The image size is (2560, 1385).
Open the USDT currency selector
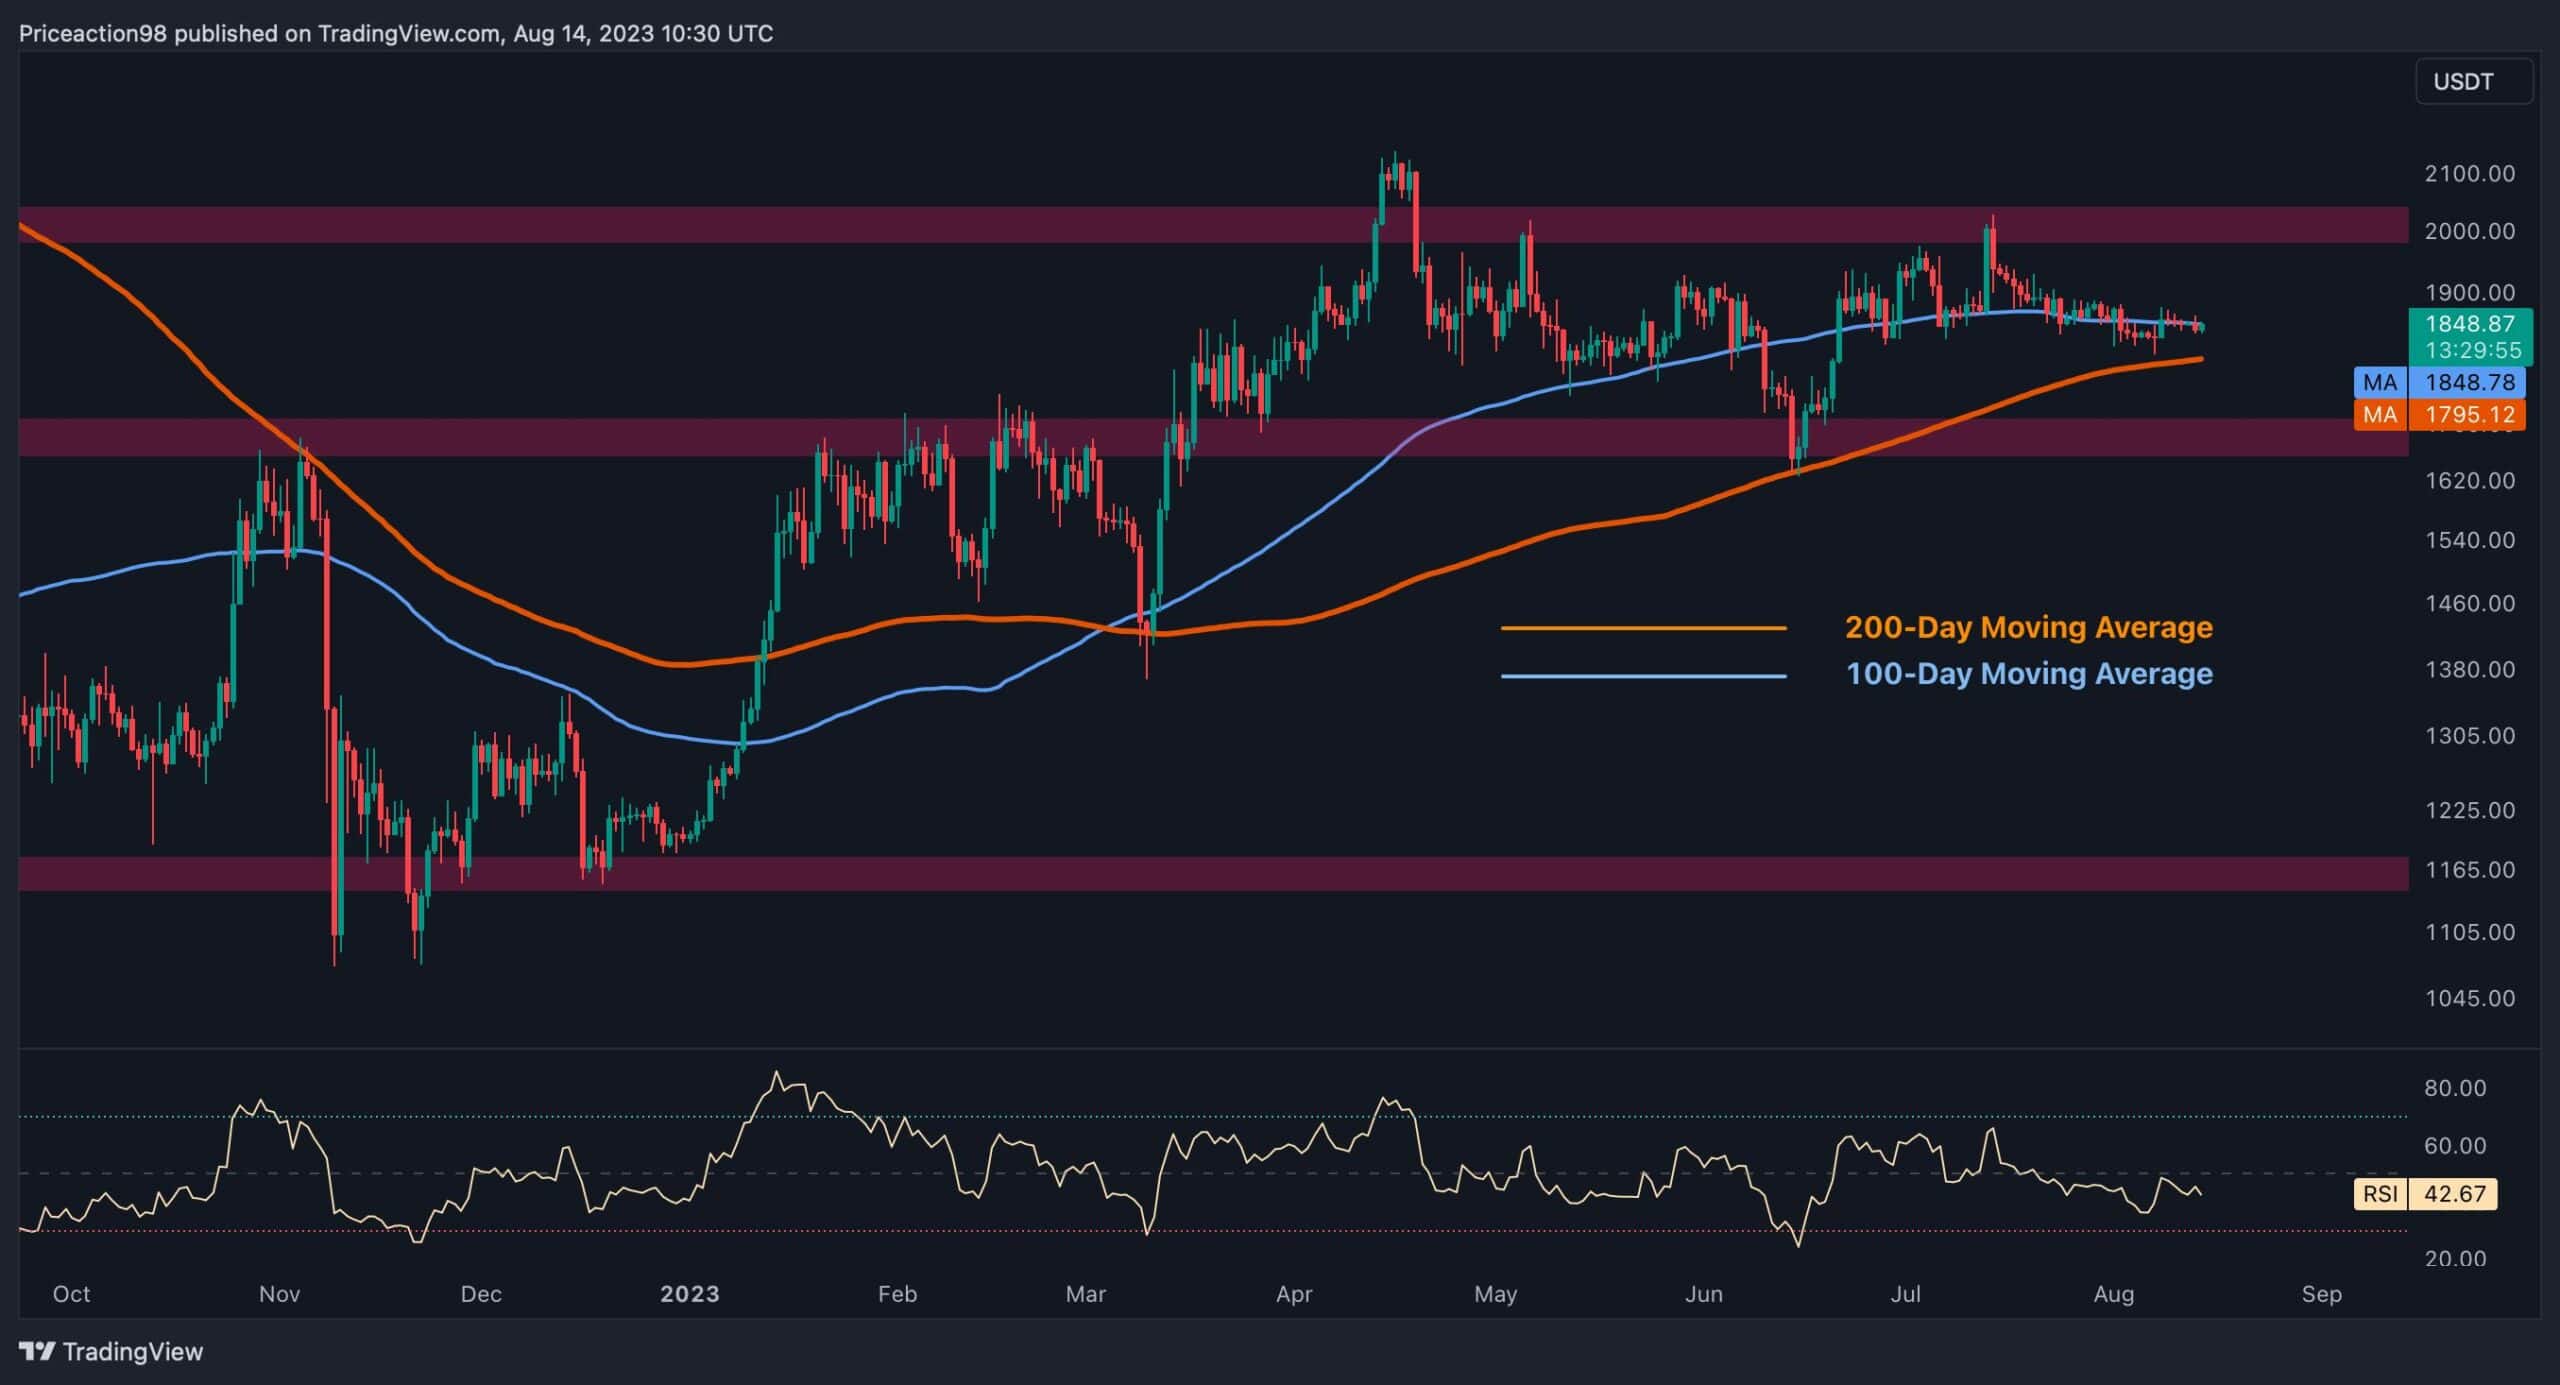[2473, 82]
